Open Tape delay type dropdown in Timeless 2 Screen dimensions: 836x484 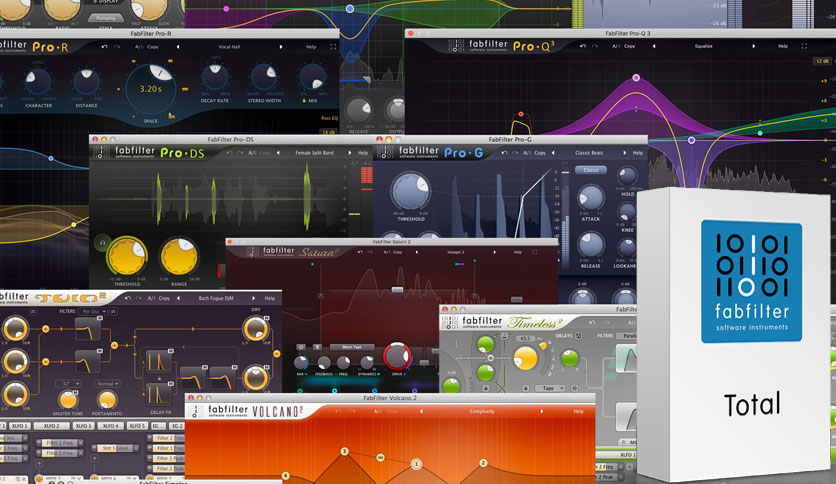pos(548,388)
